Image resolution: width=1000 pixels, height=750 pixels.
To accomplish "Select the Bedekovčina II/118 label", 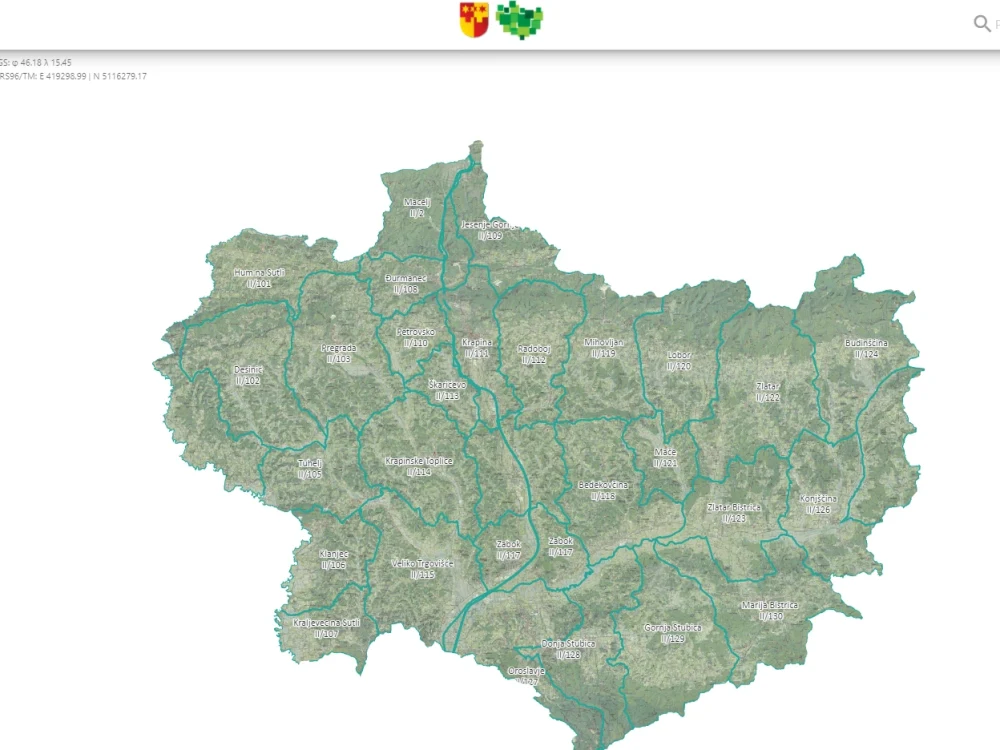I will point(603,490).
